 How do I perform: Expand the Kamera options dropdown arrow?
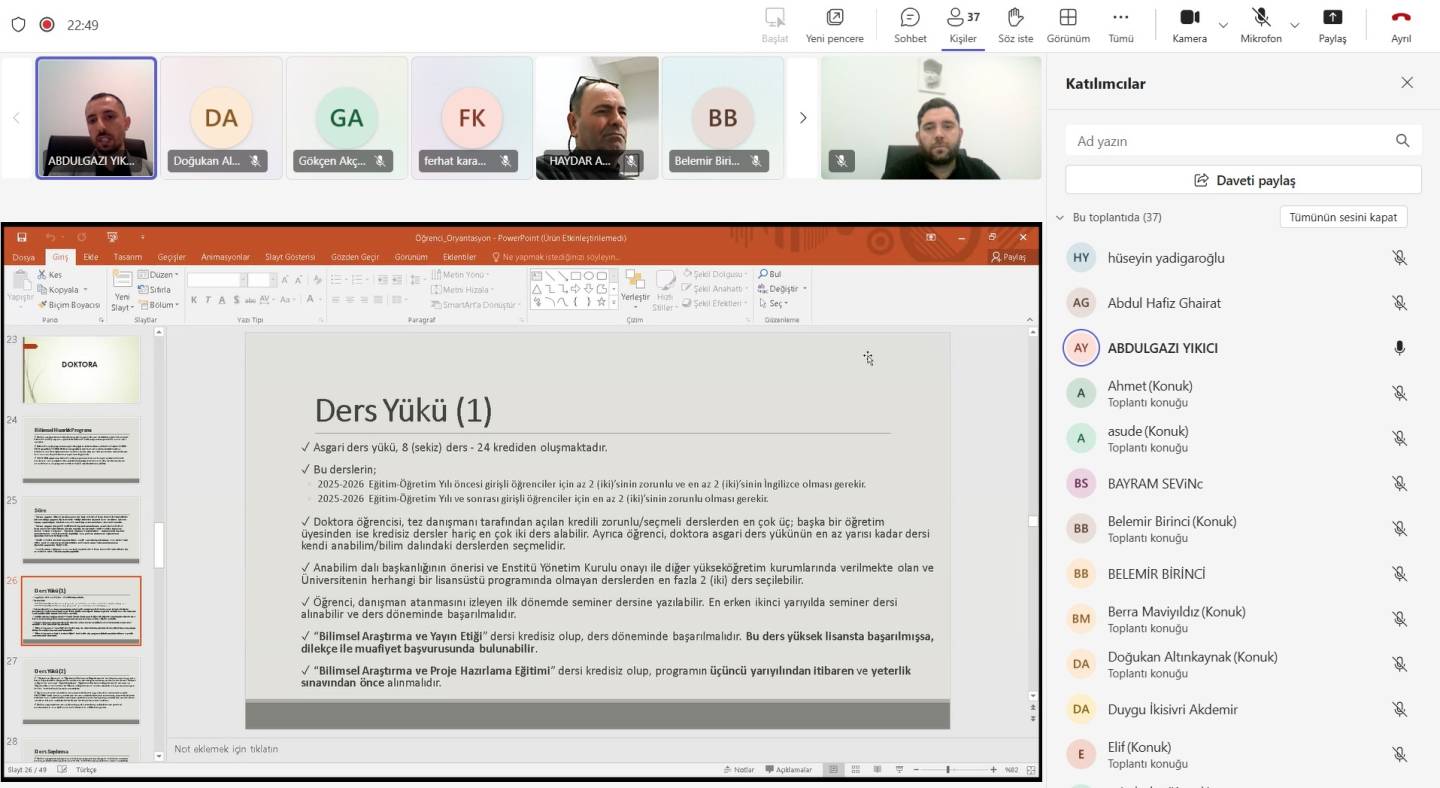(1223, 25)
